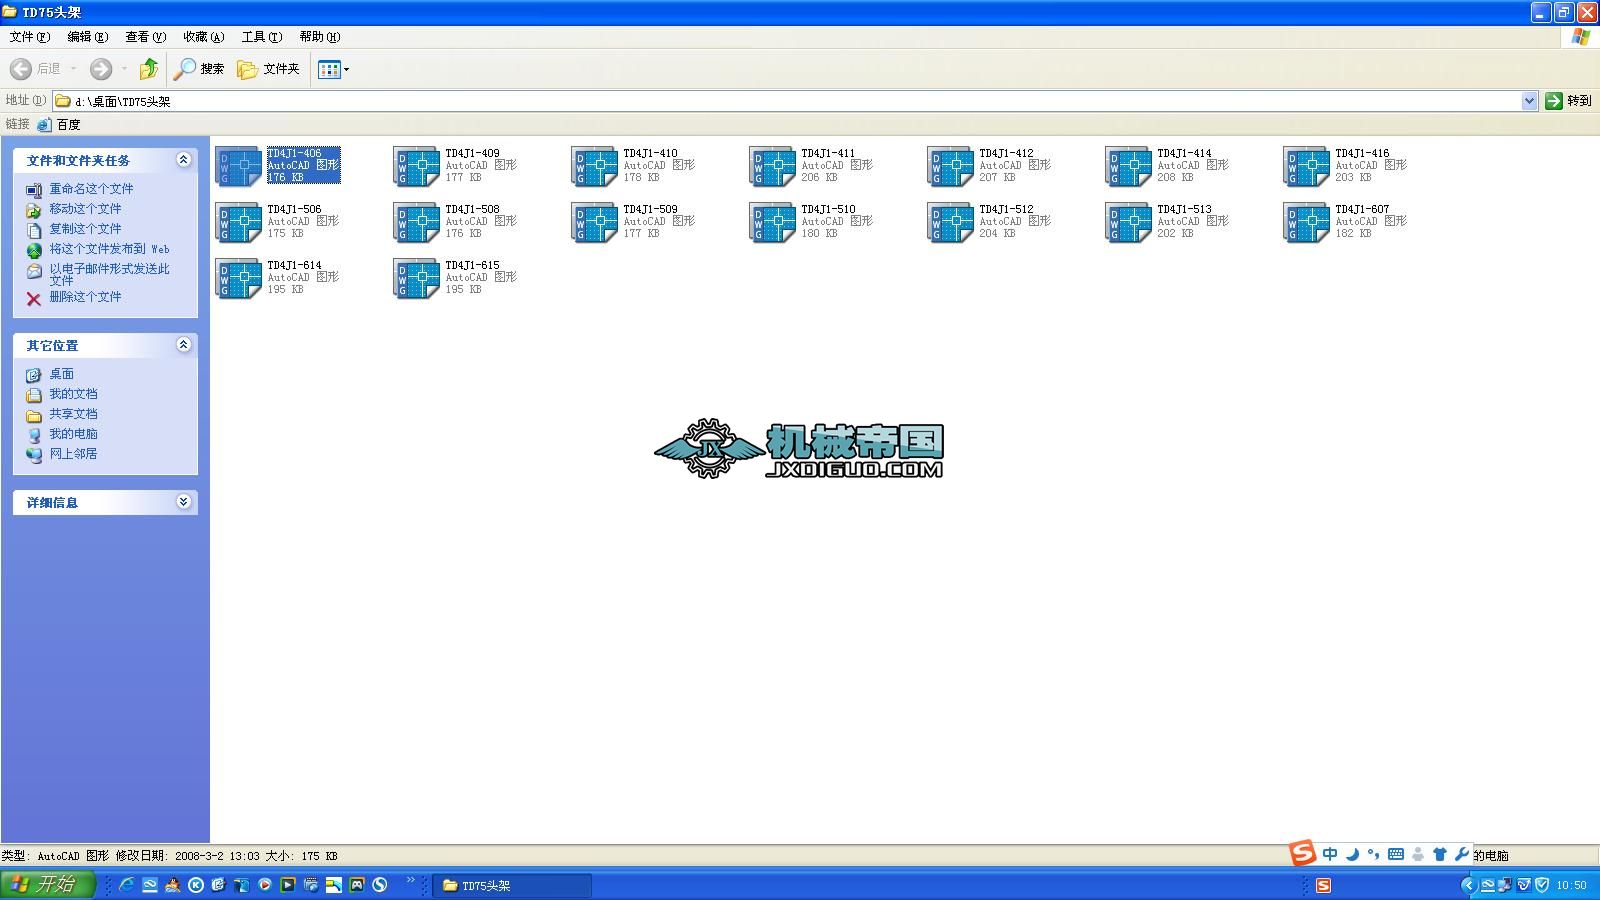Toggle Sogou IME punctuation mode

click(x=1373, y=854)
